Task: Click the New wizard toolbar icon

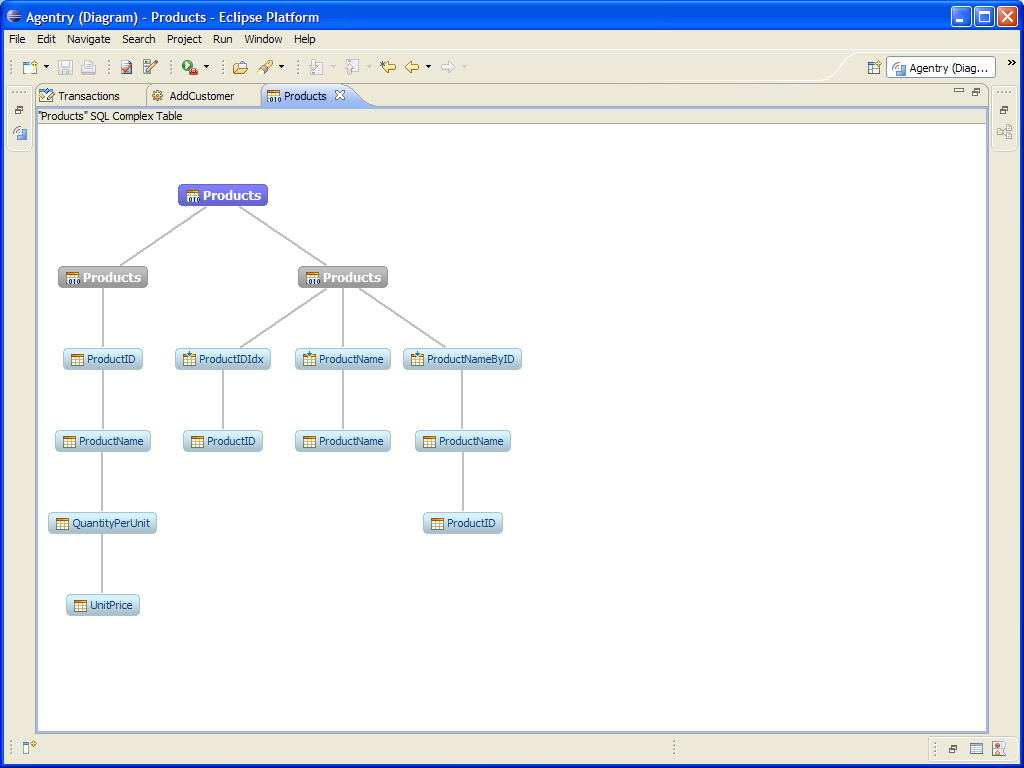Action: pos(30,67)
